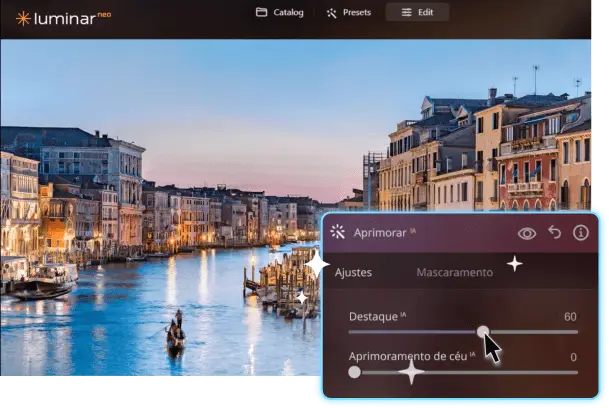Select the Ajustes tab

(x=353, y=272)
